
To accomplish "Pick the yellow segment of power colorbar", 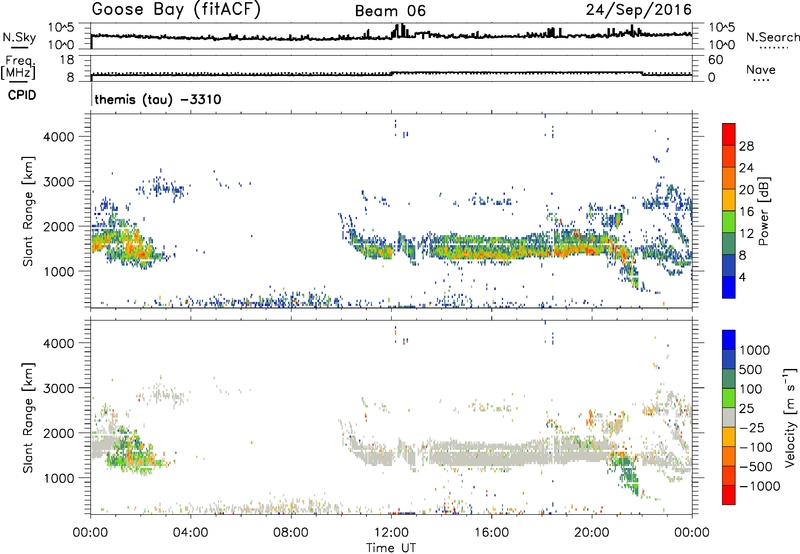I will [x=729, y=200].
